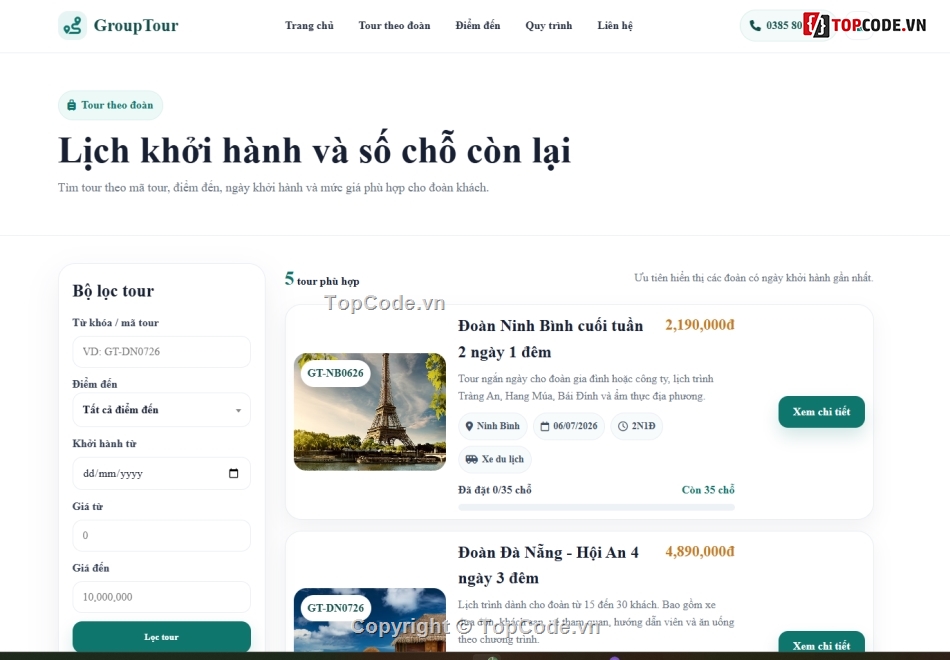Viewport: 950px width, 660px height.
Task: Click Xem chi tiết for Đà Nẵng tour
Action: [x=822, y=642]
